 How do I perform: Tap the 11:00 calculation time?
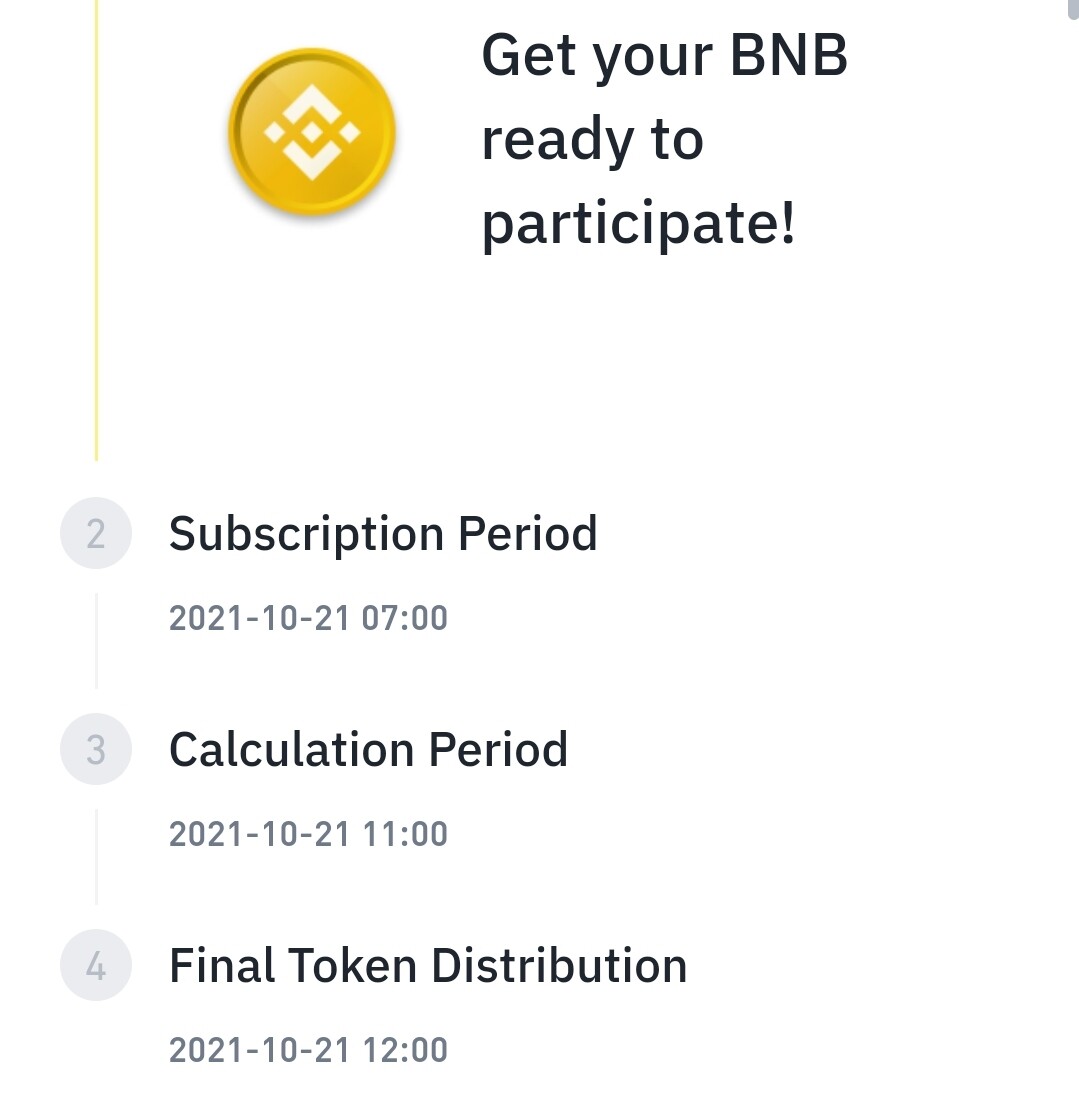(404, 834)
